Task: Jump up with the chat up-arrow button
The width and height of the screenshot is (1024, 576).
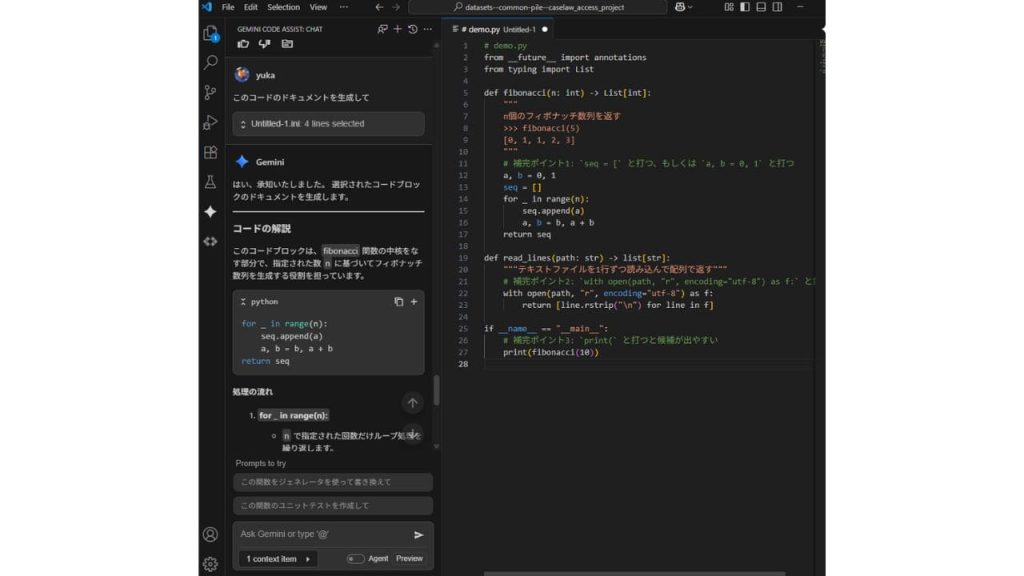Action: coord(412,403)
